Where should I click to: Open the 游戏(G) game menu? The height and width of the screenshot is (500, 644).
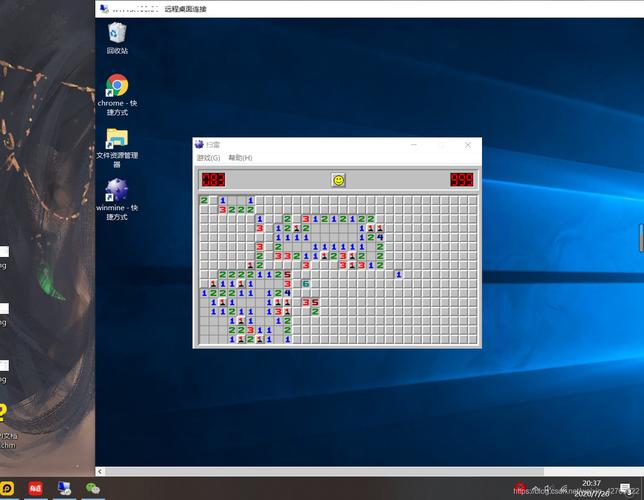(208, 158)
